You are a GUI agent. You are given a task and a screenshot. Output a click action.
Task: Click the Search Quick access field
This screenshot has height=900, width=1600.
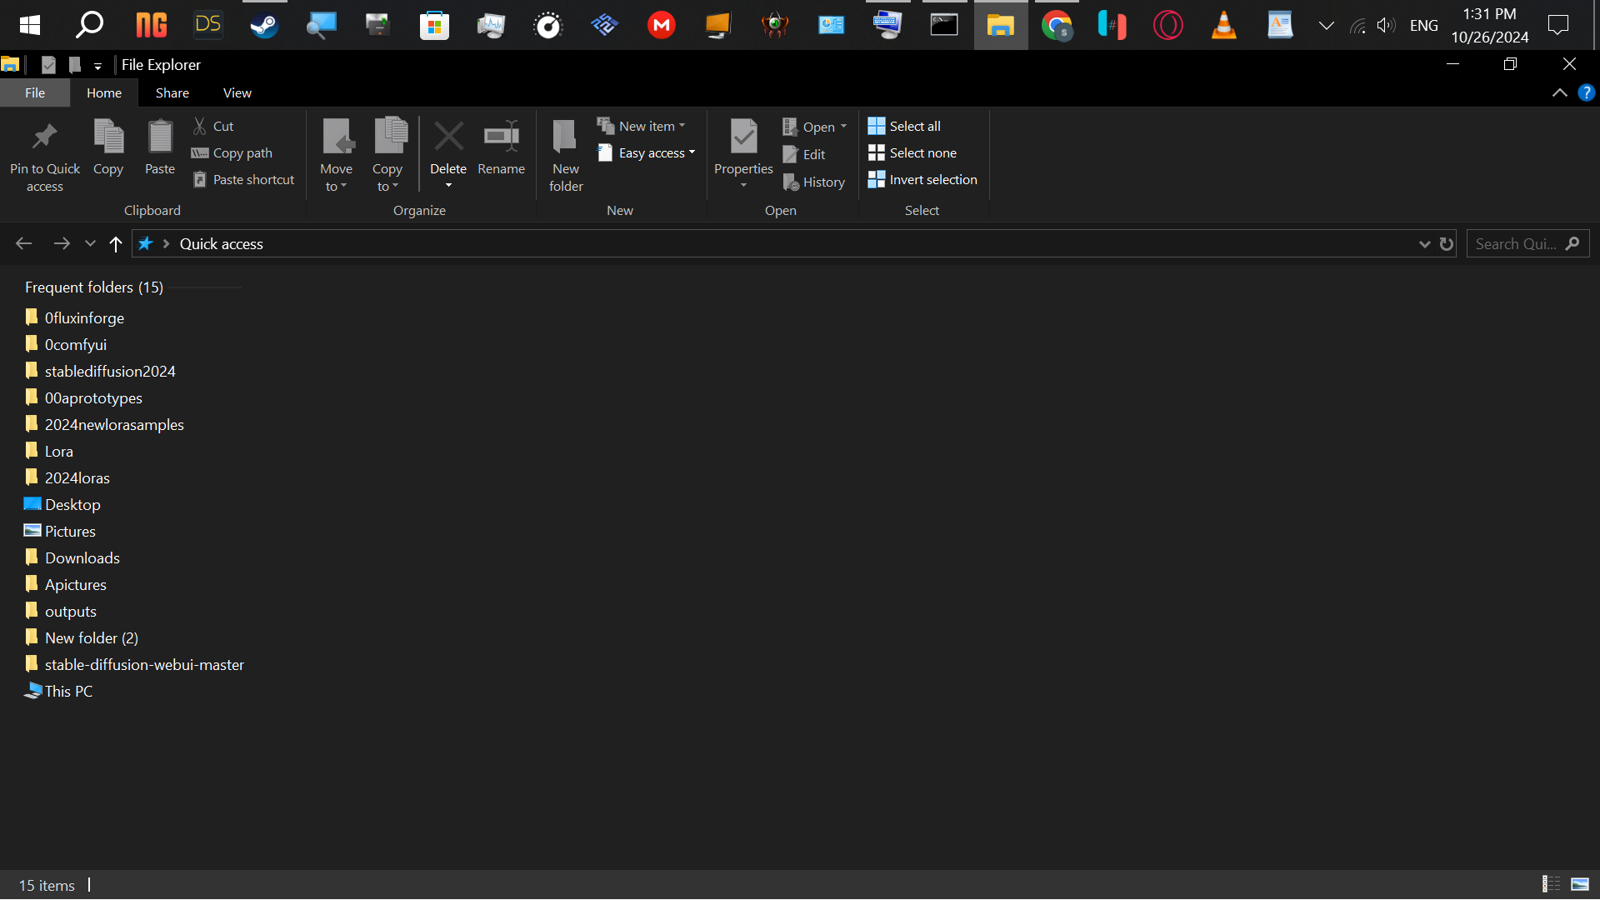click(1516, 244)
